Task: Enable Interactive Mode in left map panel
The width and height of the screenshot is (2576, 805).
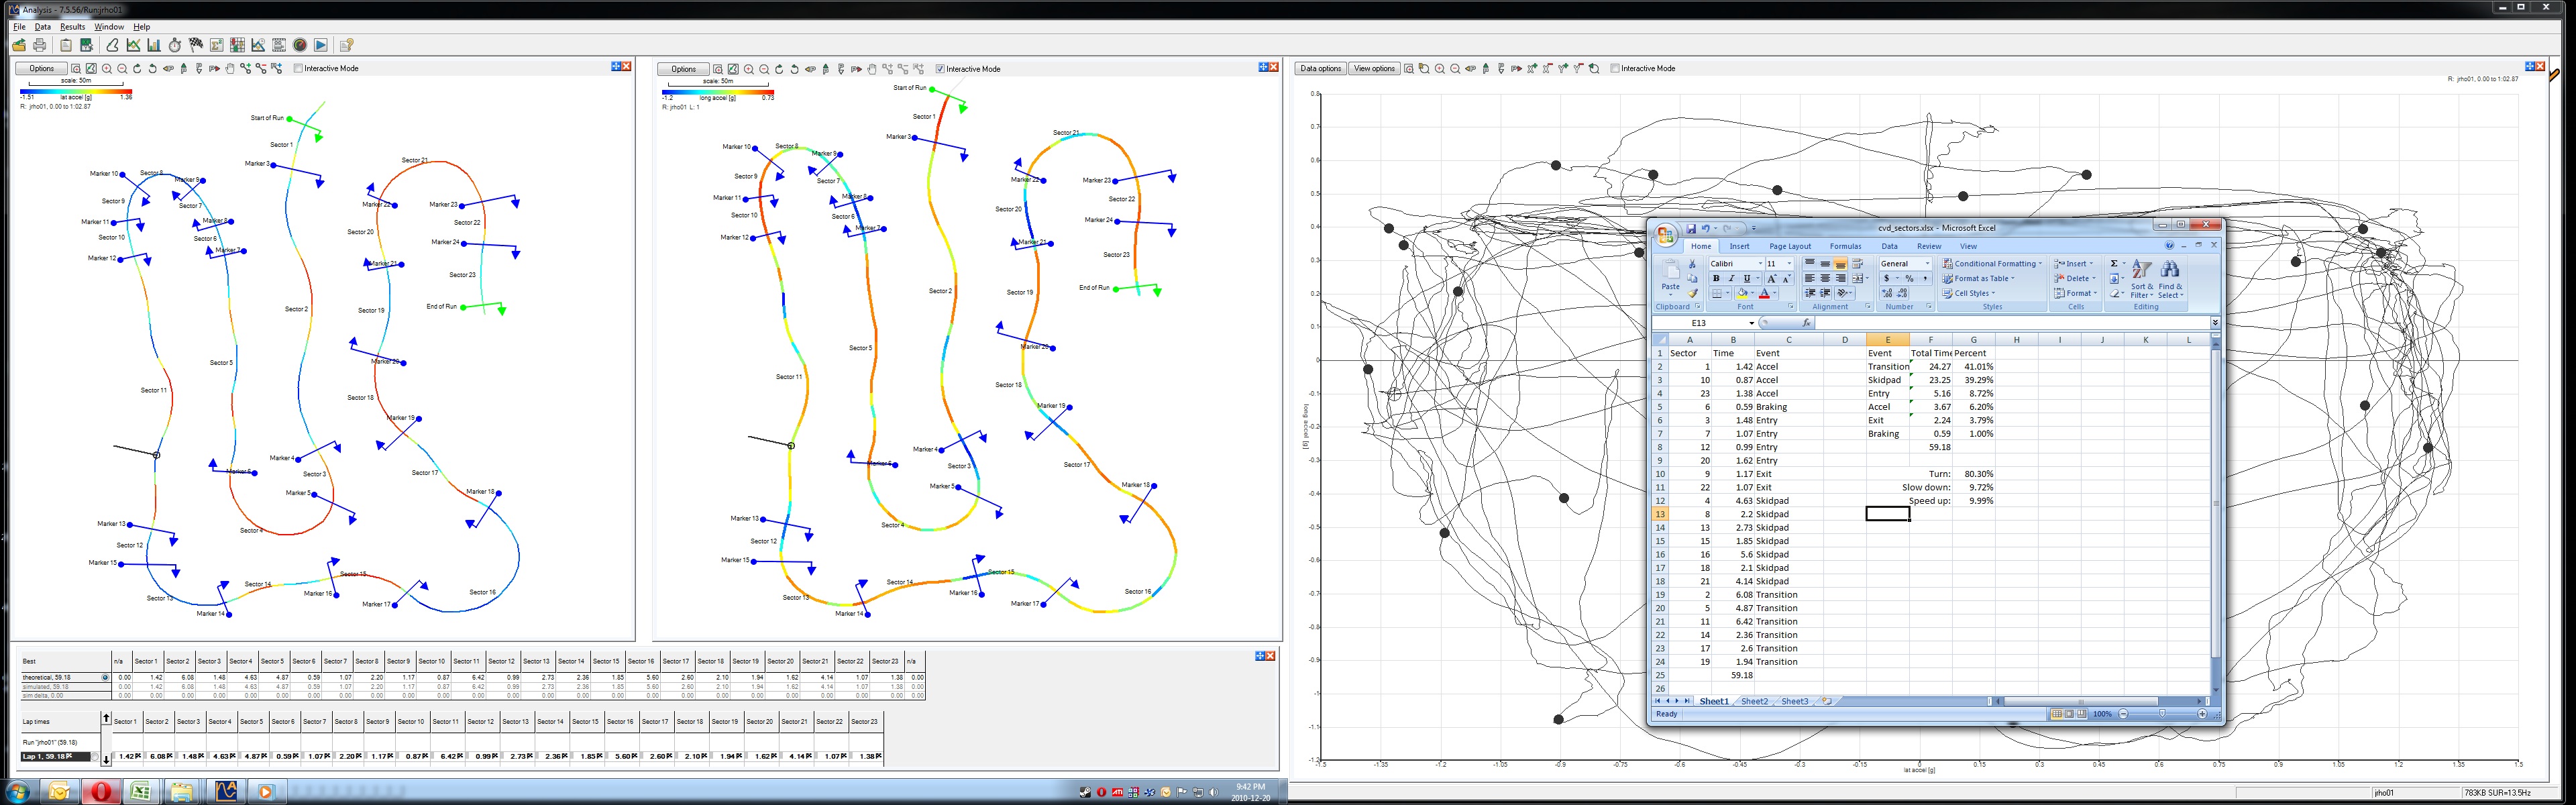Action: point(298,69)
